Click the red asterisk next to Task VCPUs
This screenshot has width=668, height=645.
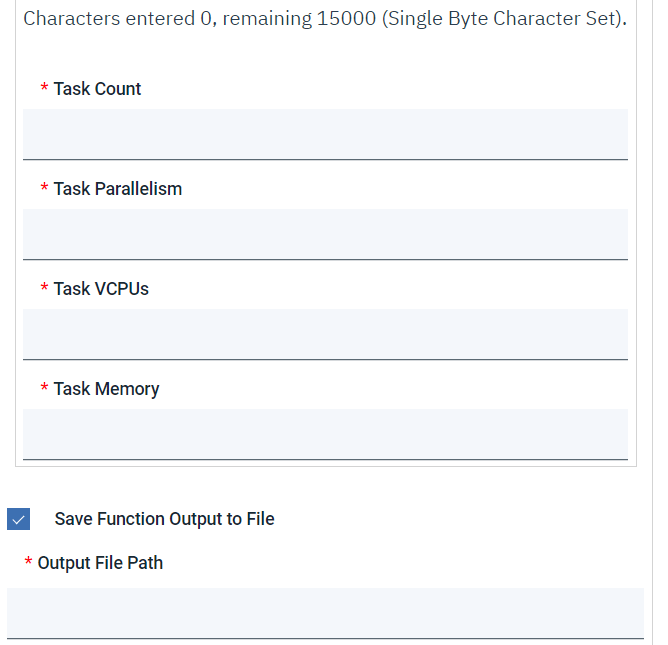pyautogui.click(x=44, y=290)
